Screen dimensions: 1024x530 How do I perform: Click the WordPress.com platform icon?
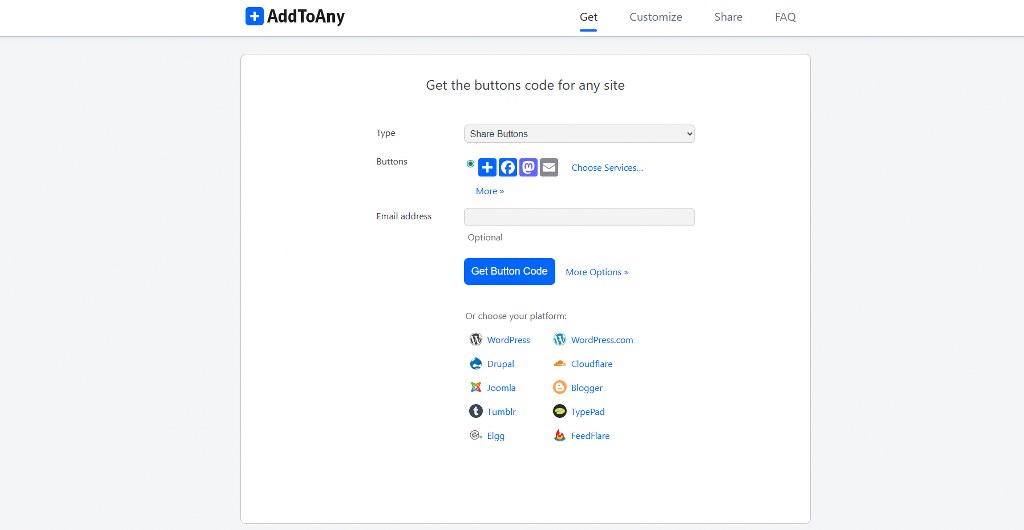pos(560,339)
